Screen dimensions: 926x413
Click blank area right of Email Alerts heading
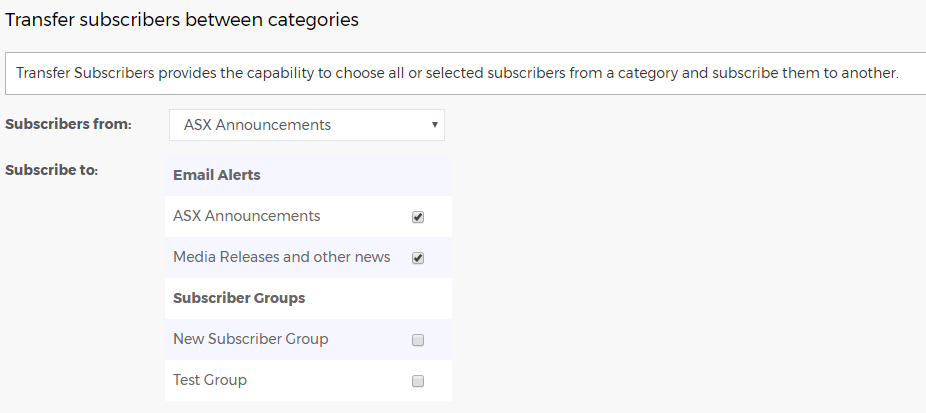354,175
